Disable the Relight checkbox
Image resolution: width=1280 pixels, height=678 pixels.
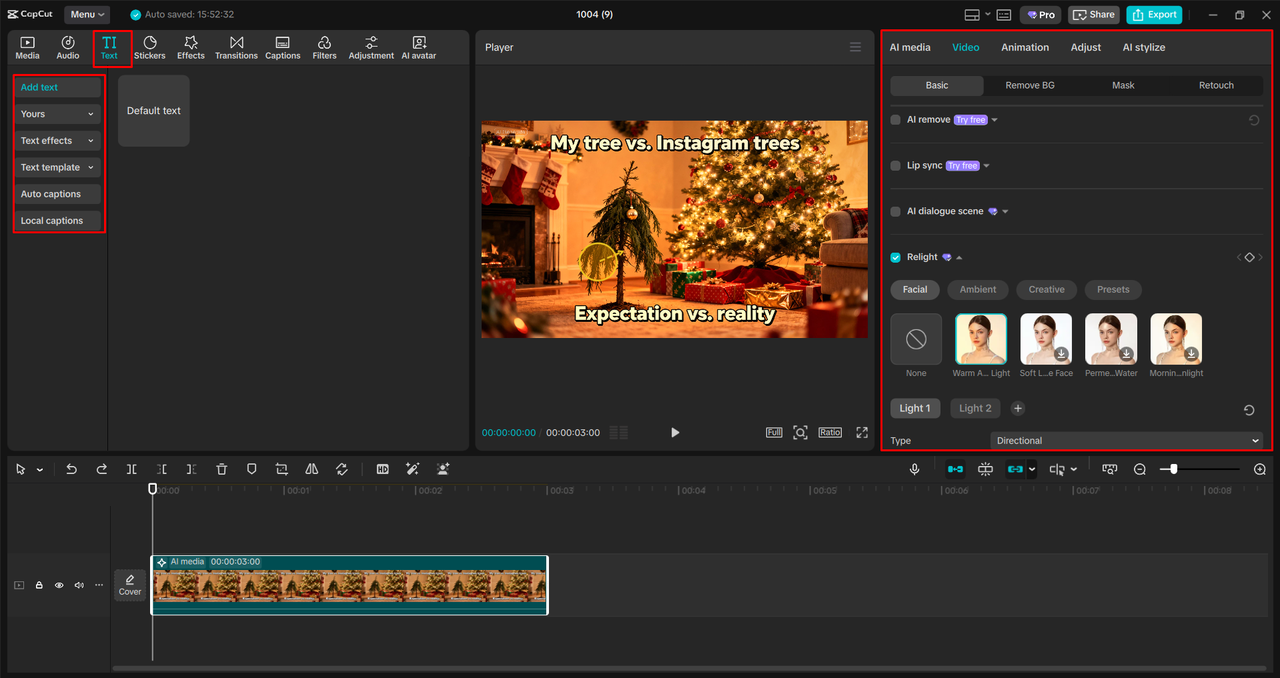pyautogui.click(x=895, y=257)
